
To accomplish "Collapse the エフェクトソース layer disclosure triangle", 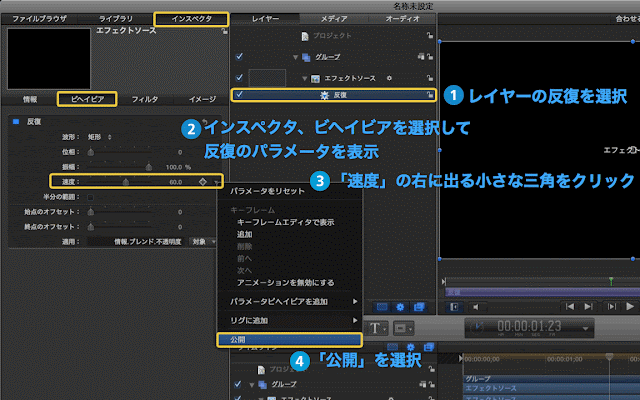I will click(304, 78).
